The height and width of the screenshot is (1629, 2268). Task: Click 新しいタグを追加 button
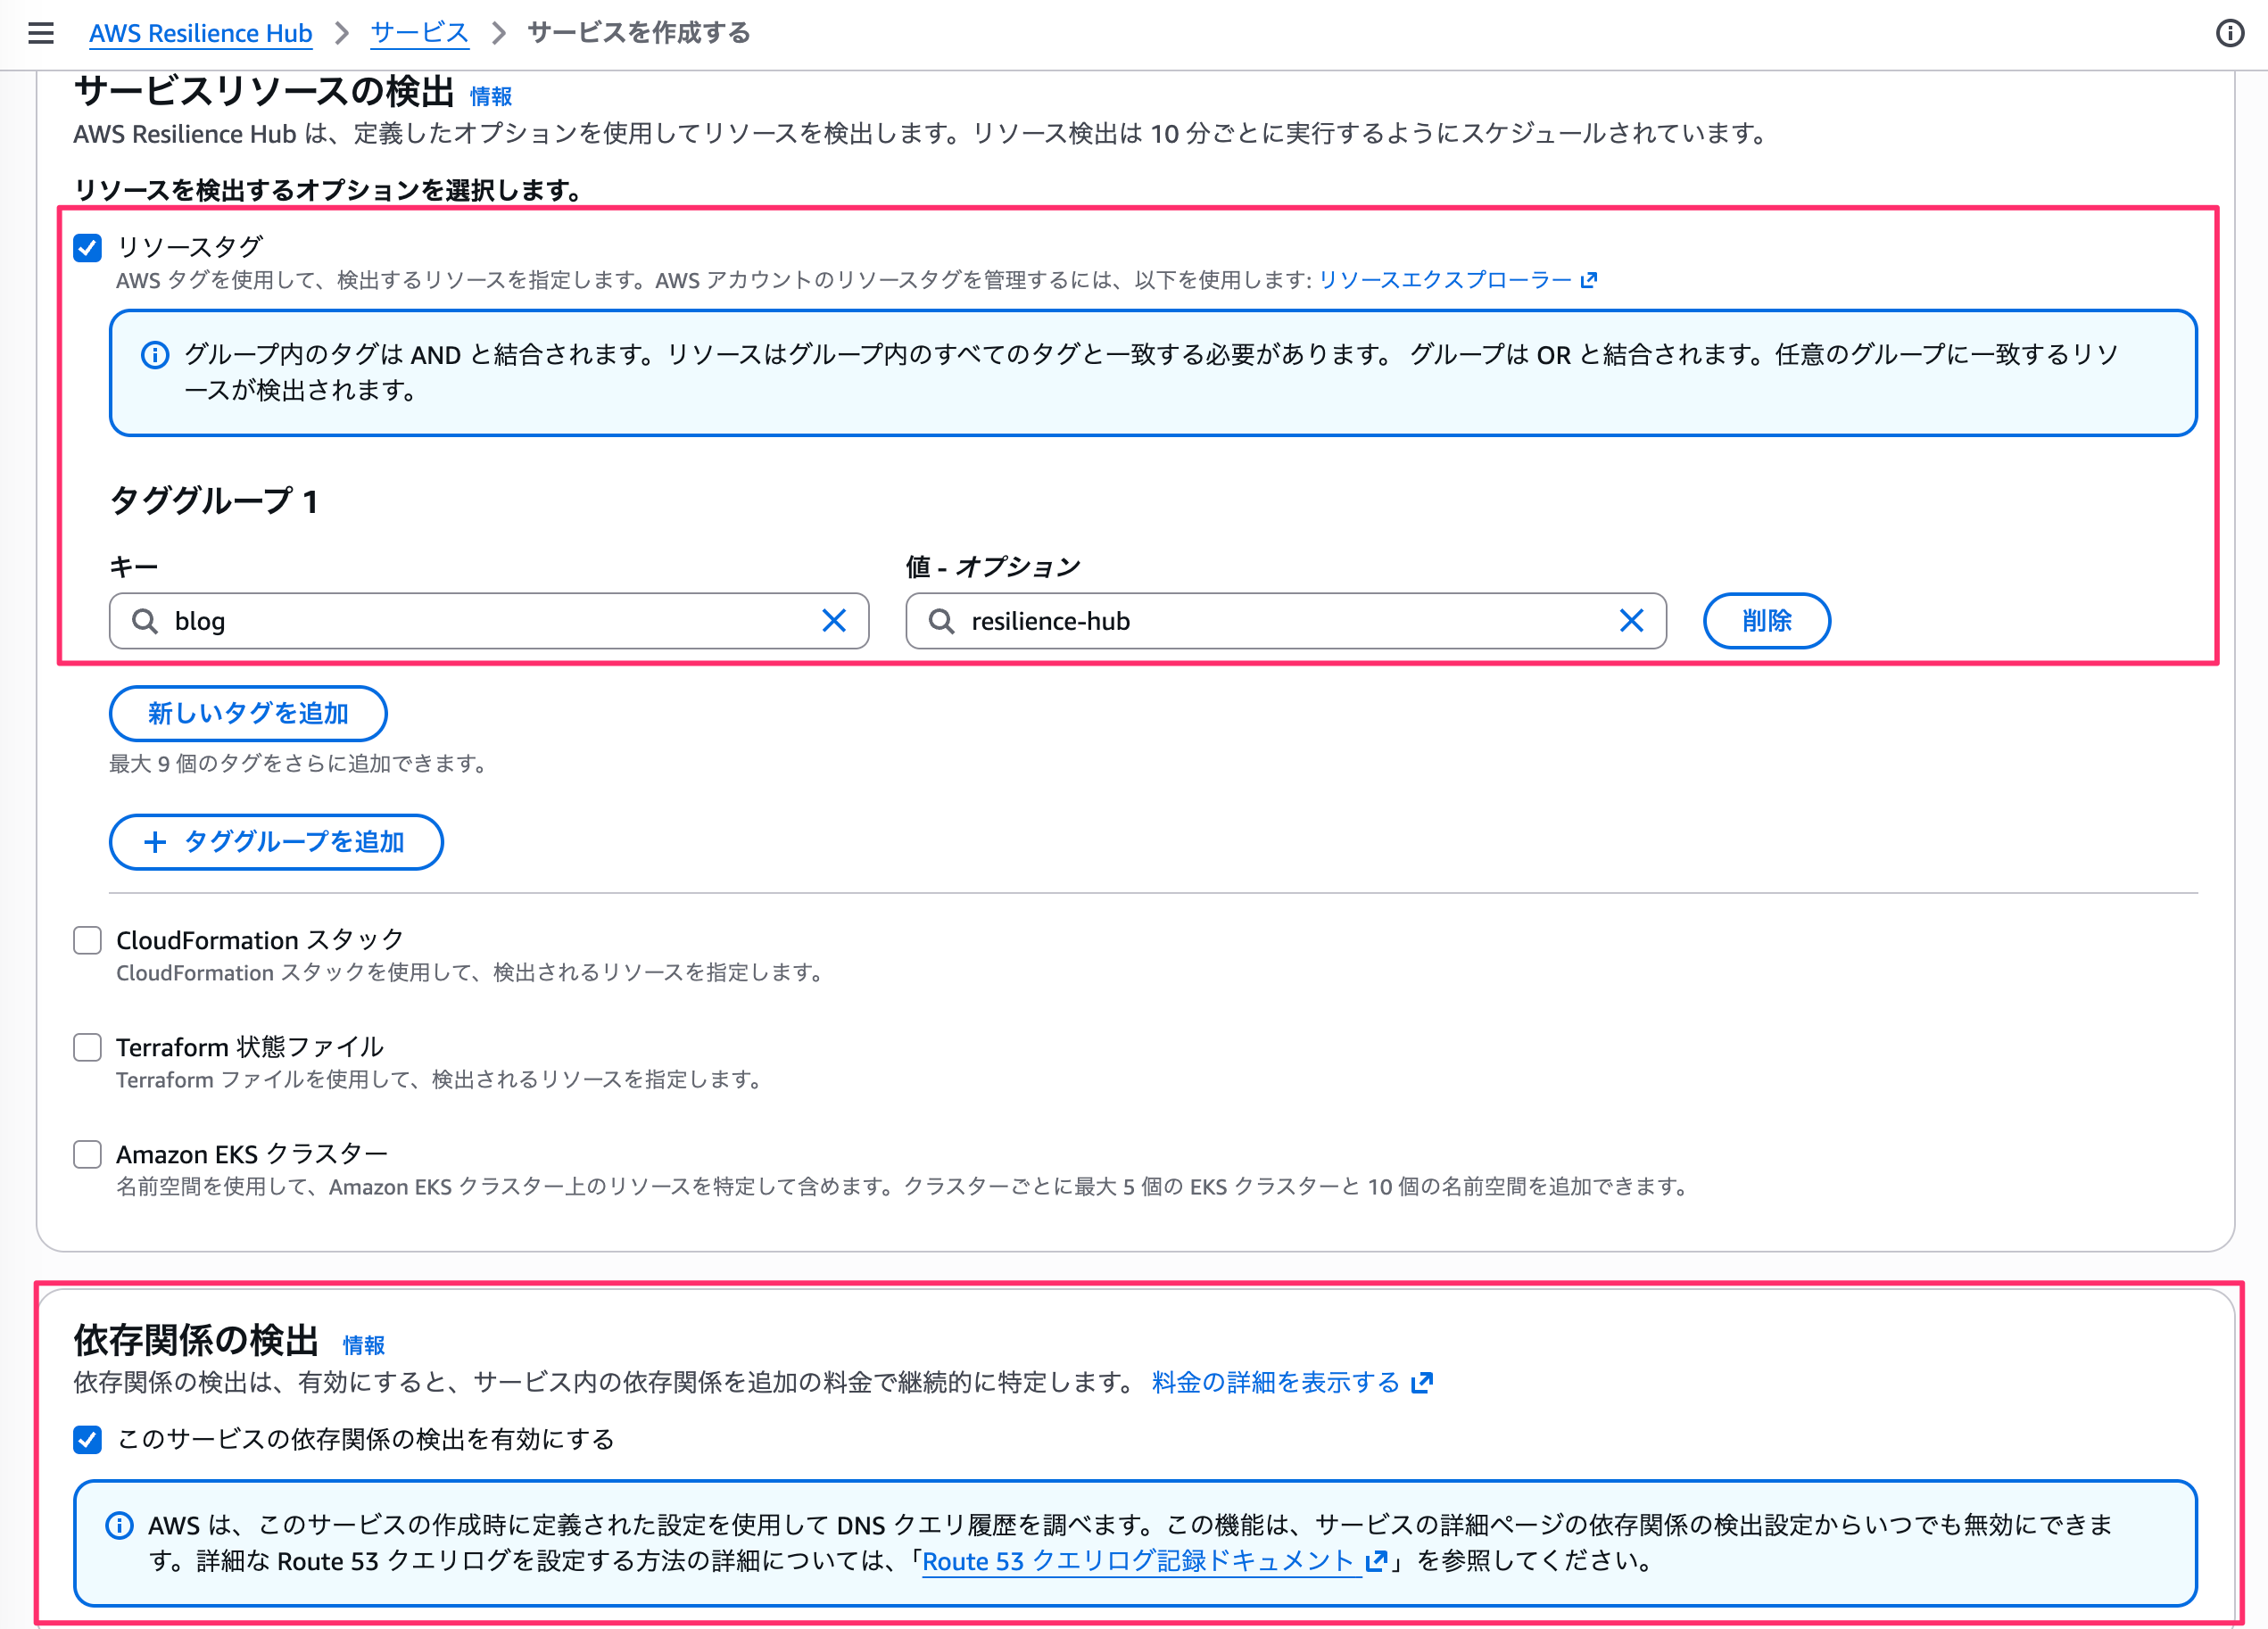(248, 713)
